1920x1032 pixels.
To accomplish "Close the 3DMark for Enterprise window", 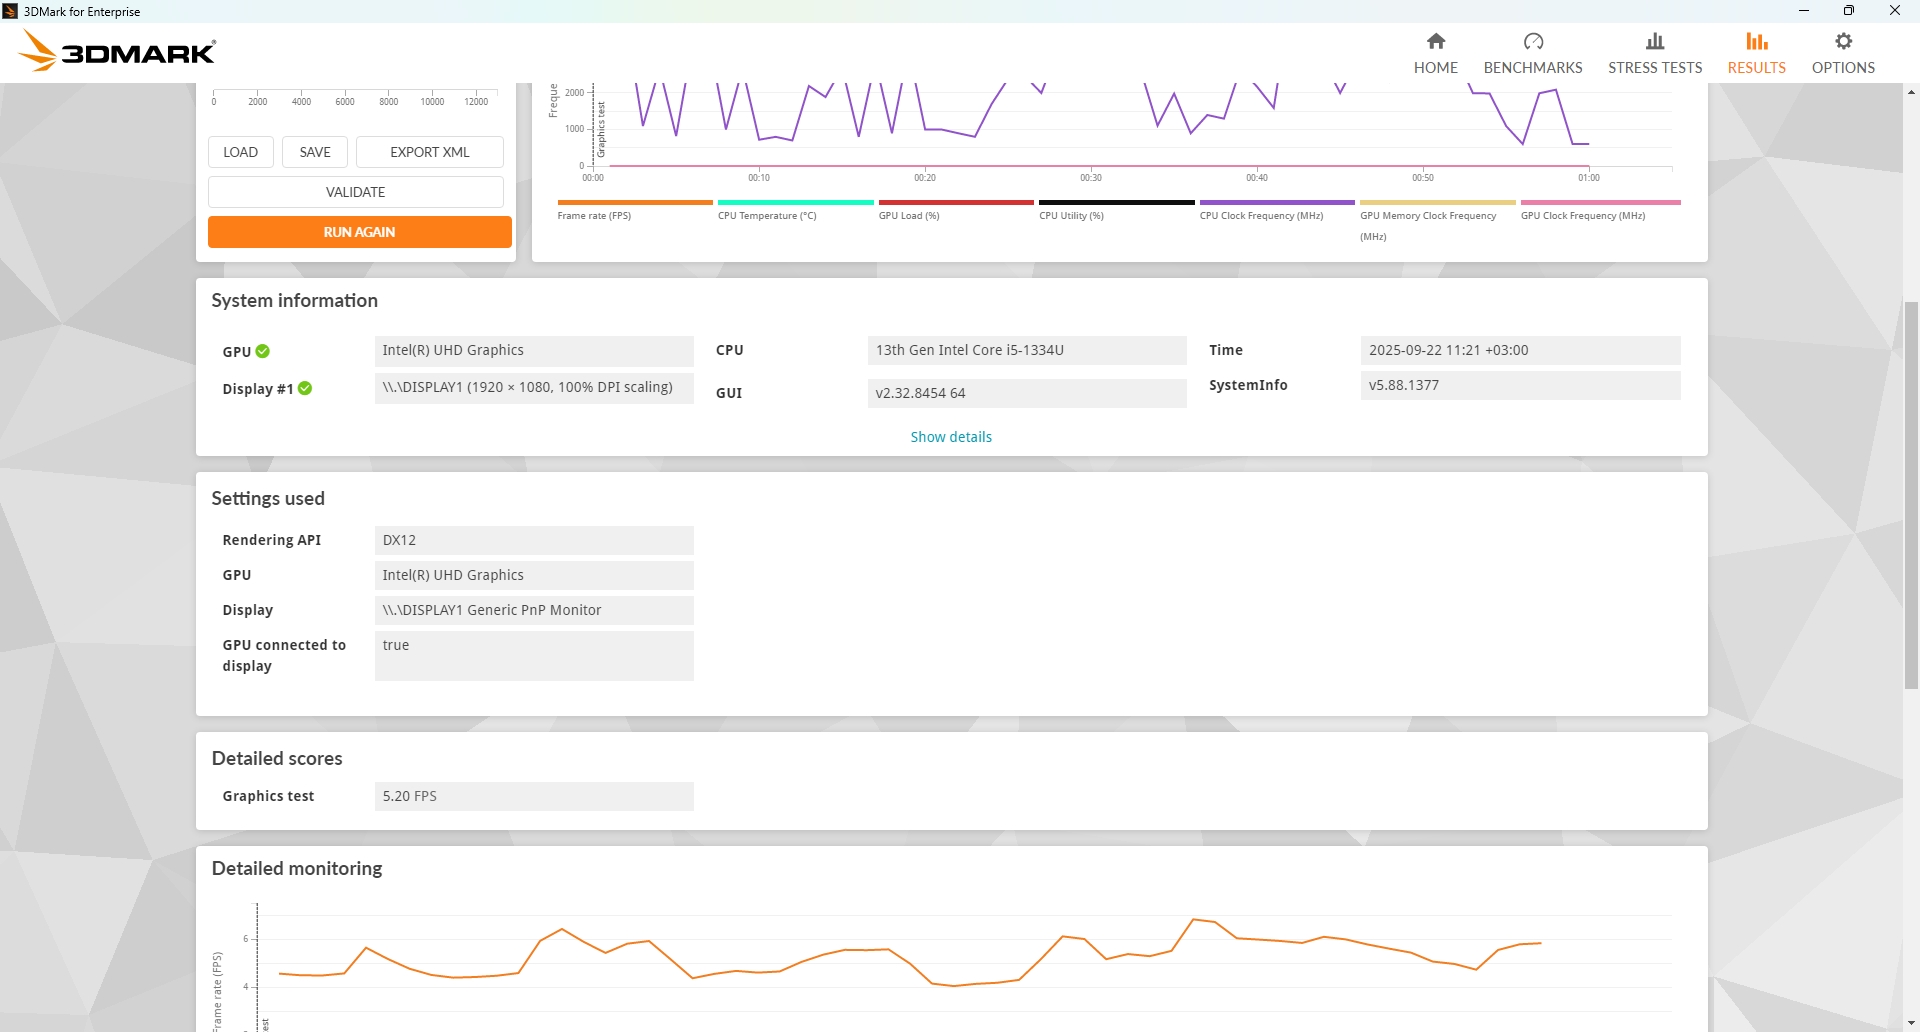I will [1895, 11].
